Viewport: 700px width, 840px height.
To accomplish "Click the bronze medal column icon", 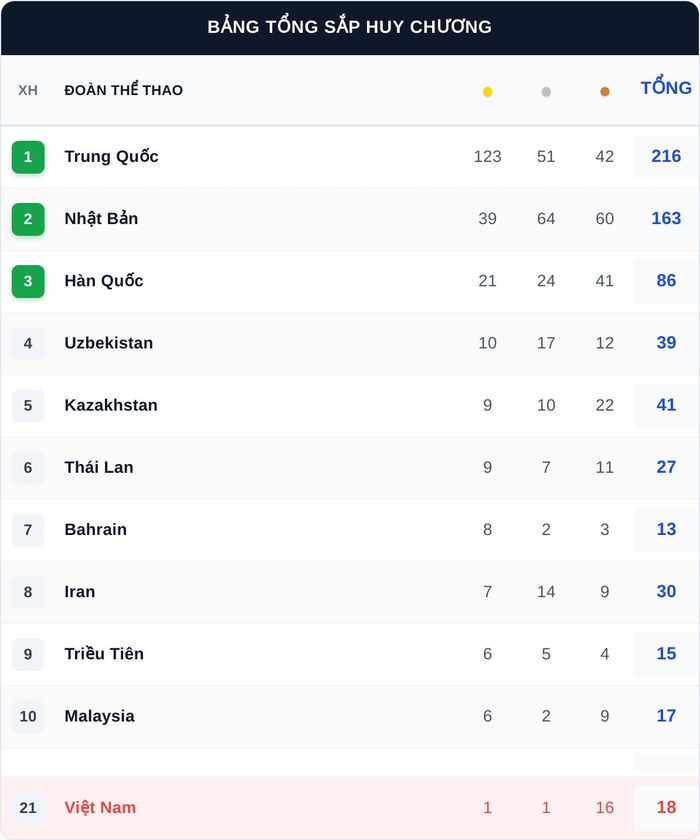I will pyautogui.click(x=605, y=92).
